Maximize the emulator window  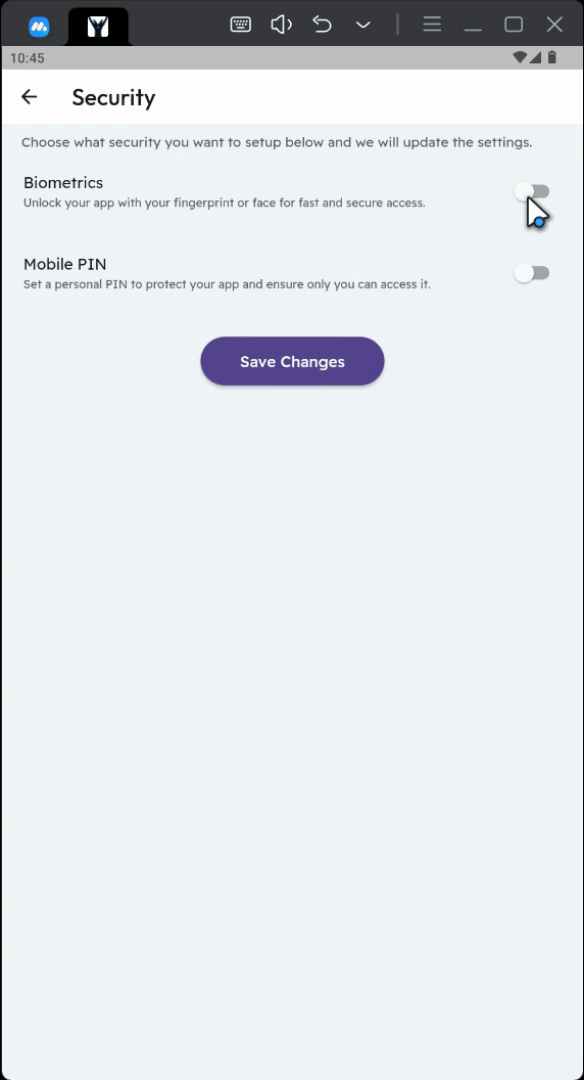(x=514, y=25)
